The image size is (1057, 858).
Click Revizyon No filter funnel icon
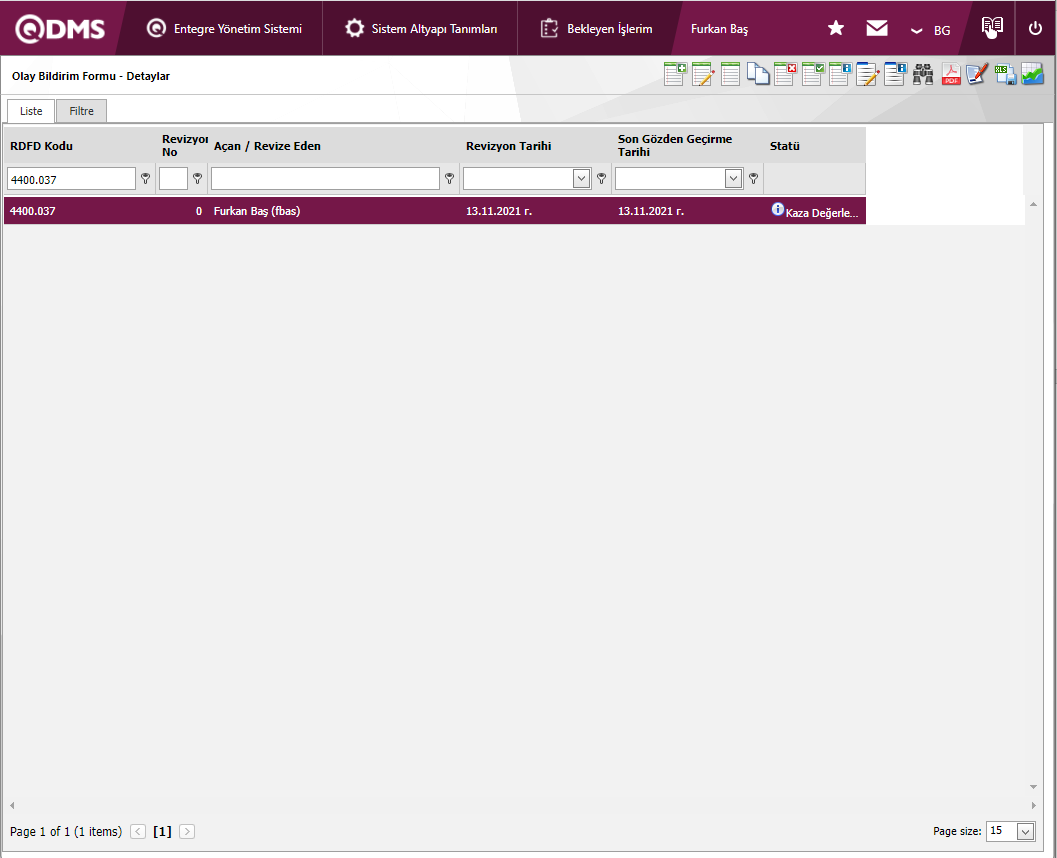[x=198, y=179]
